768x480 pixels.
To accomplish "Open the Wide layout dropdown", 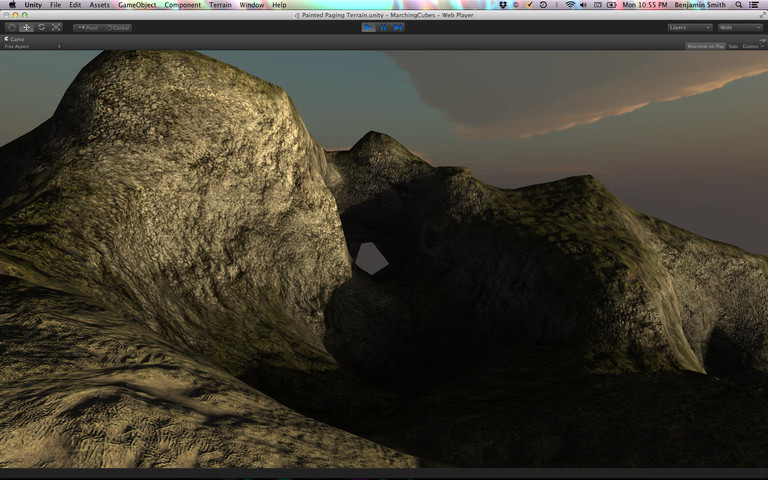I will (740, 27).
